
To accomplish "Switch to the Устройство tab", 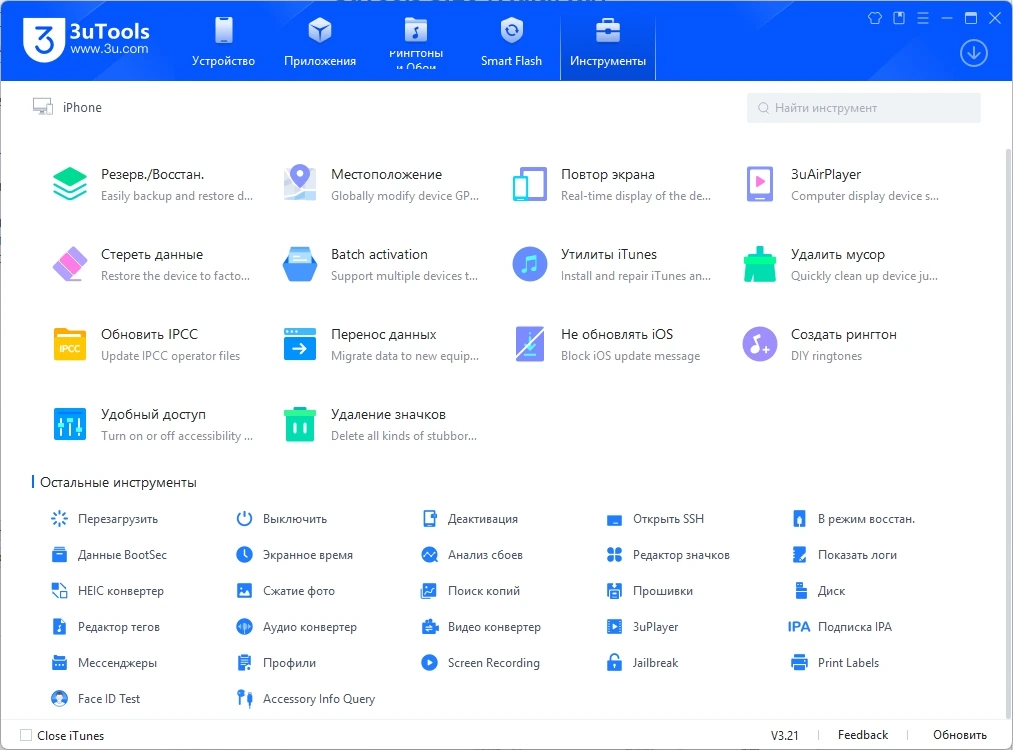I will 224,43.
